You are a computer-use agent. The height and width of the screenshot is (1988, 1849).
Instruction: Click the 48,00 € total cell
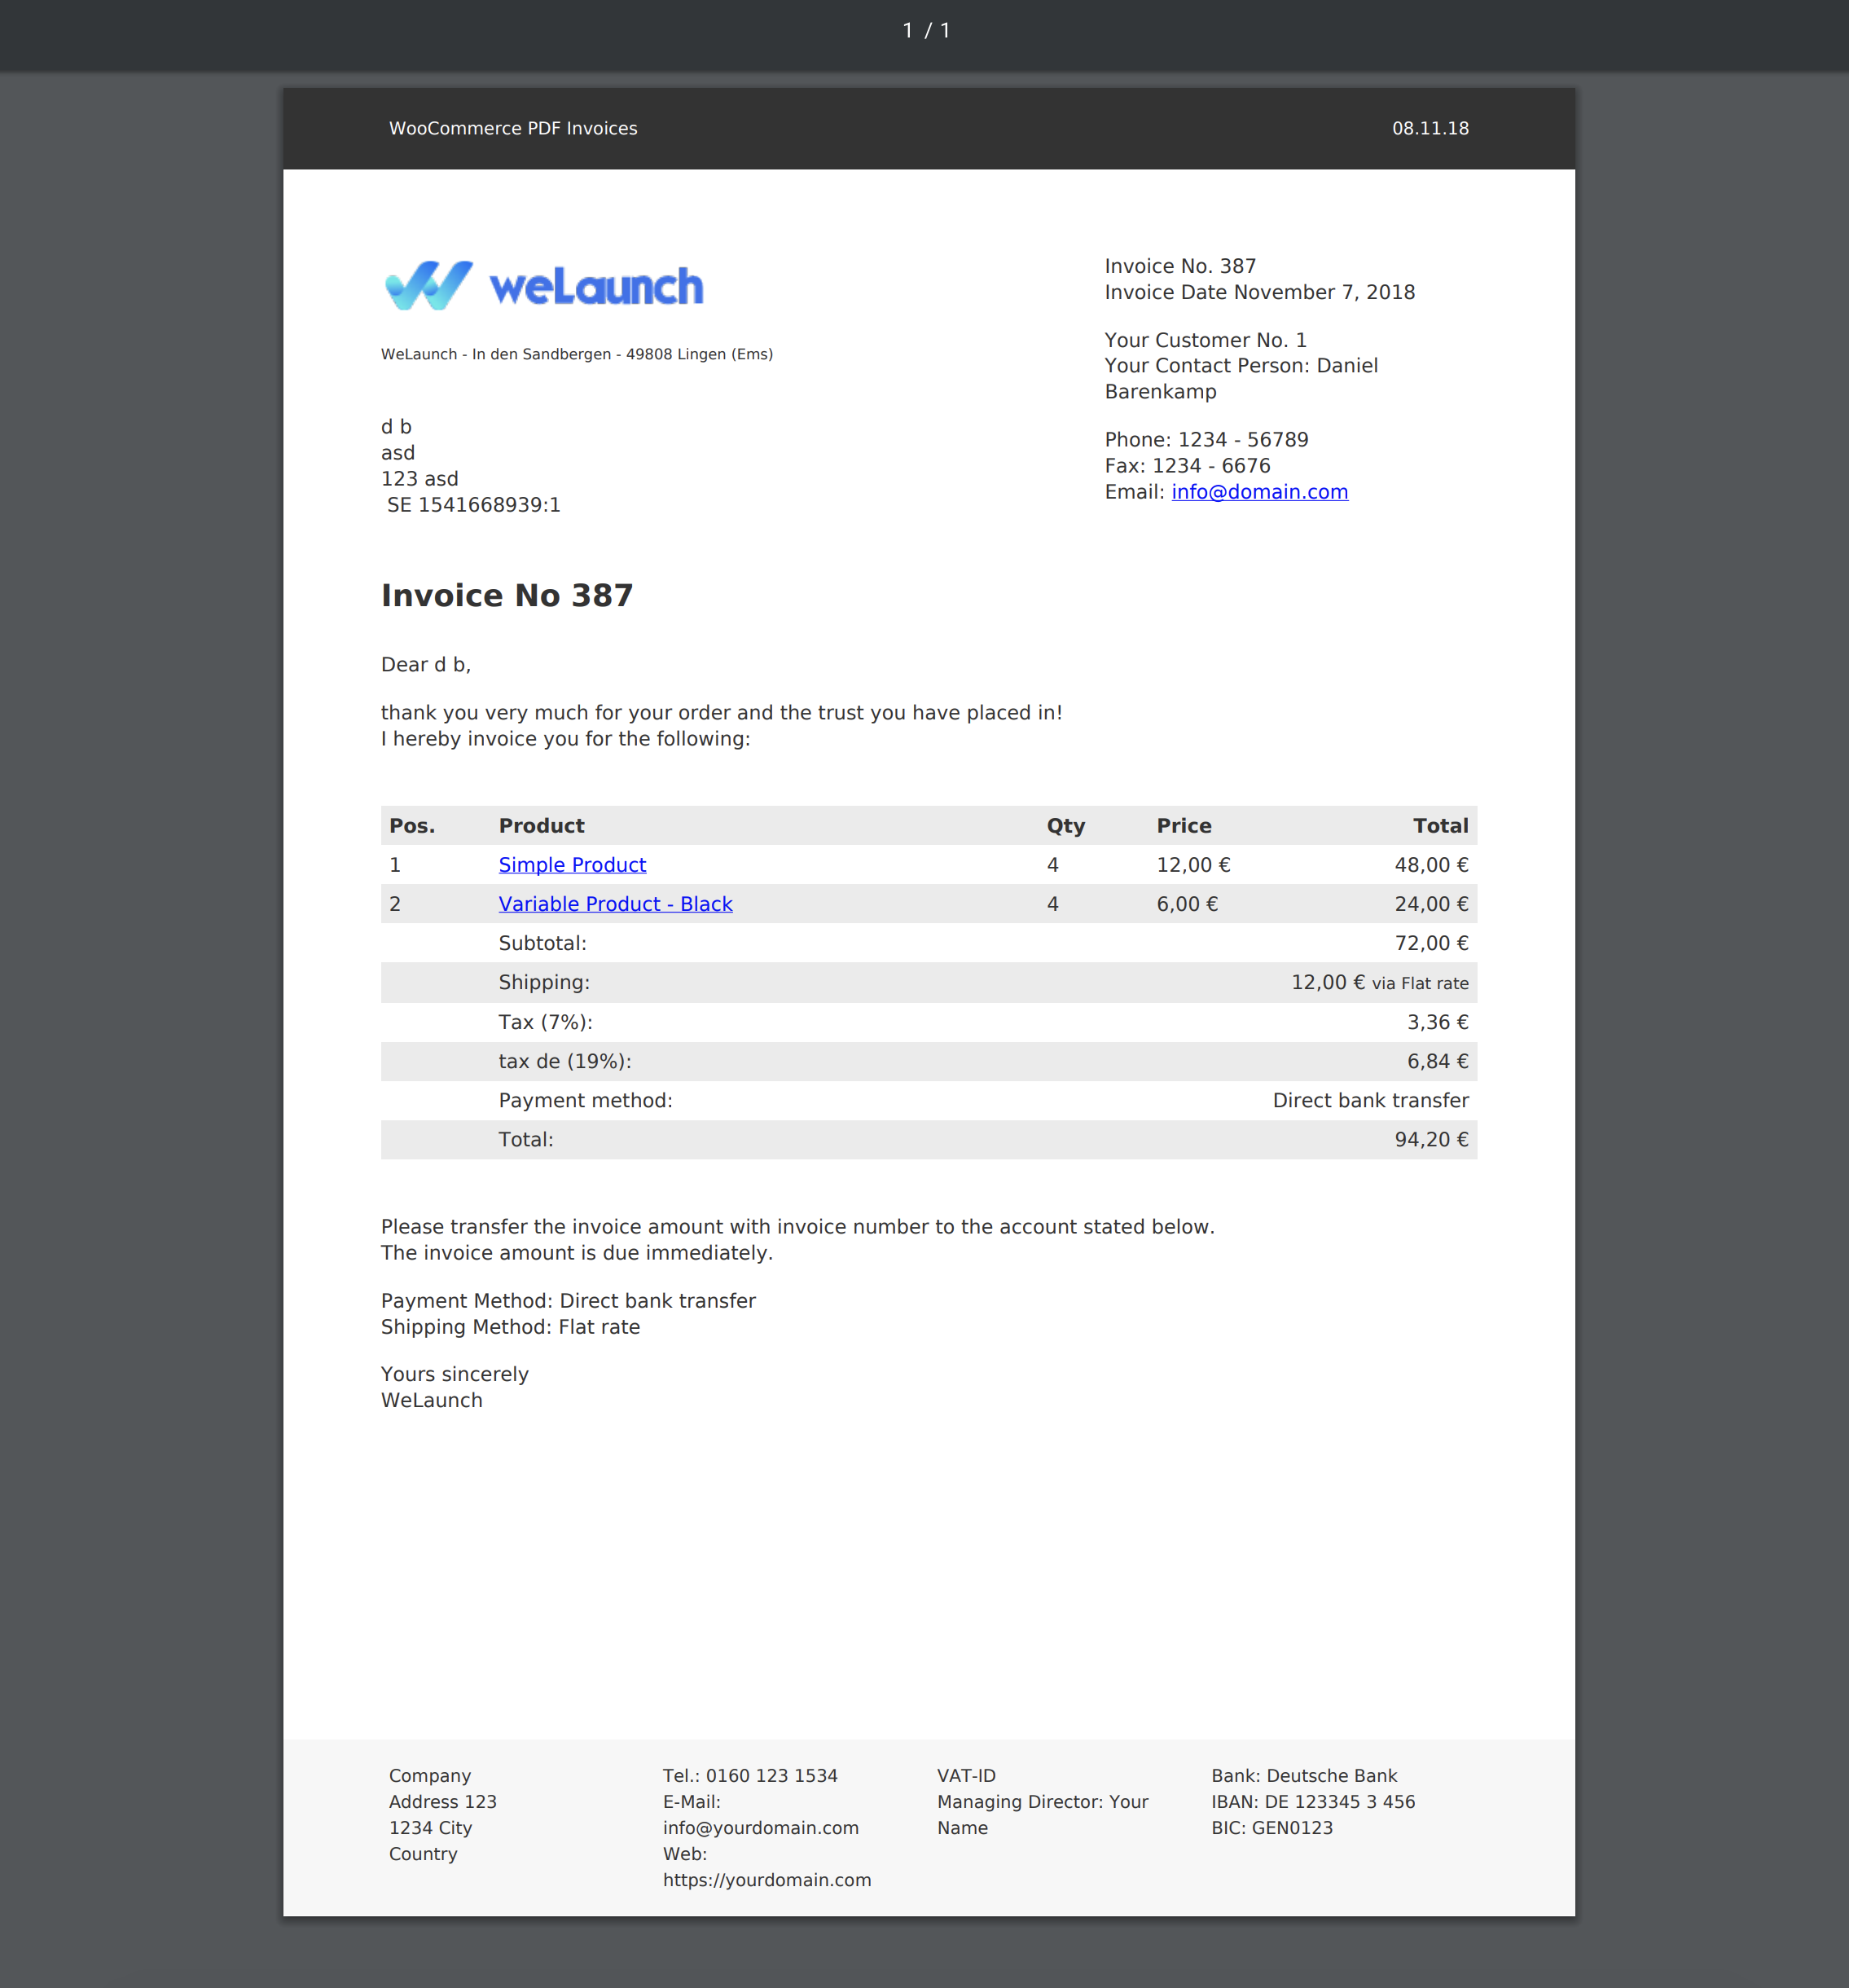[x=1432, y=865]
